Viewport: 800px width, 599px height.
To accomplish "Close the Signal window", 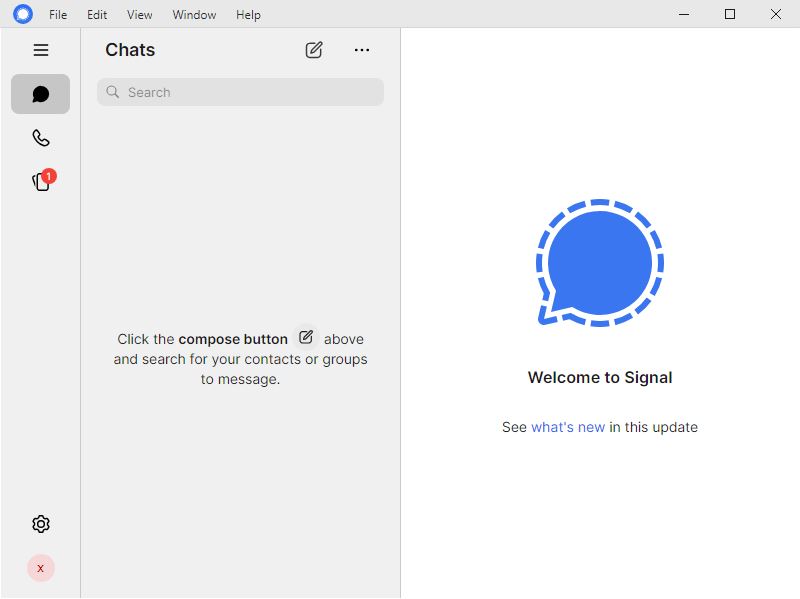I will tap(776, 14).
